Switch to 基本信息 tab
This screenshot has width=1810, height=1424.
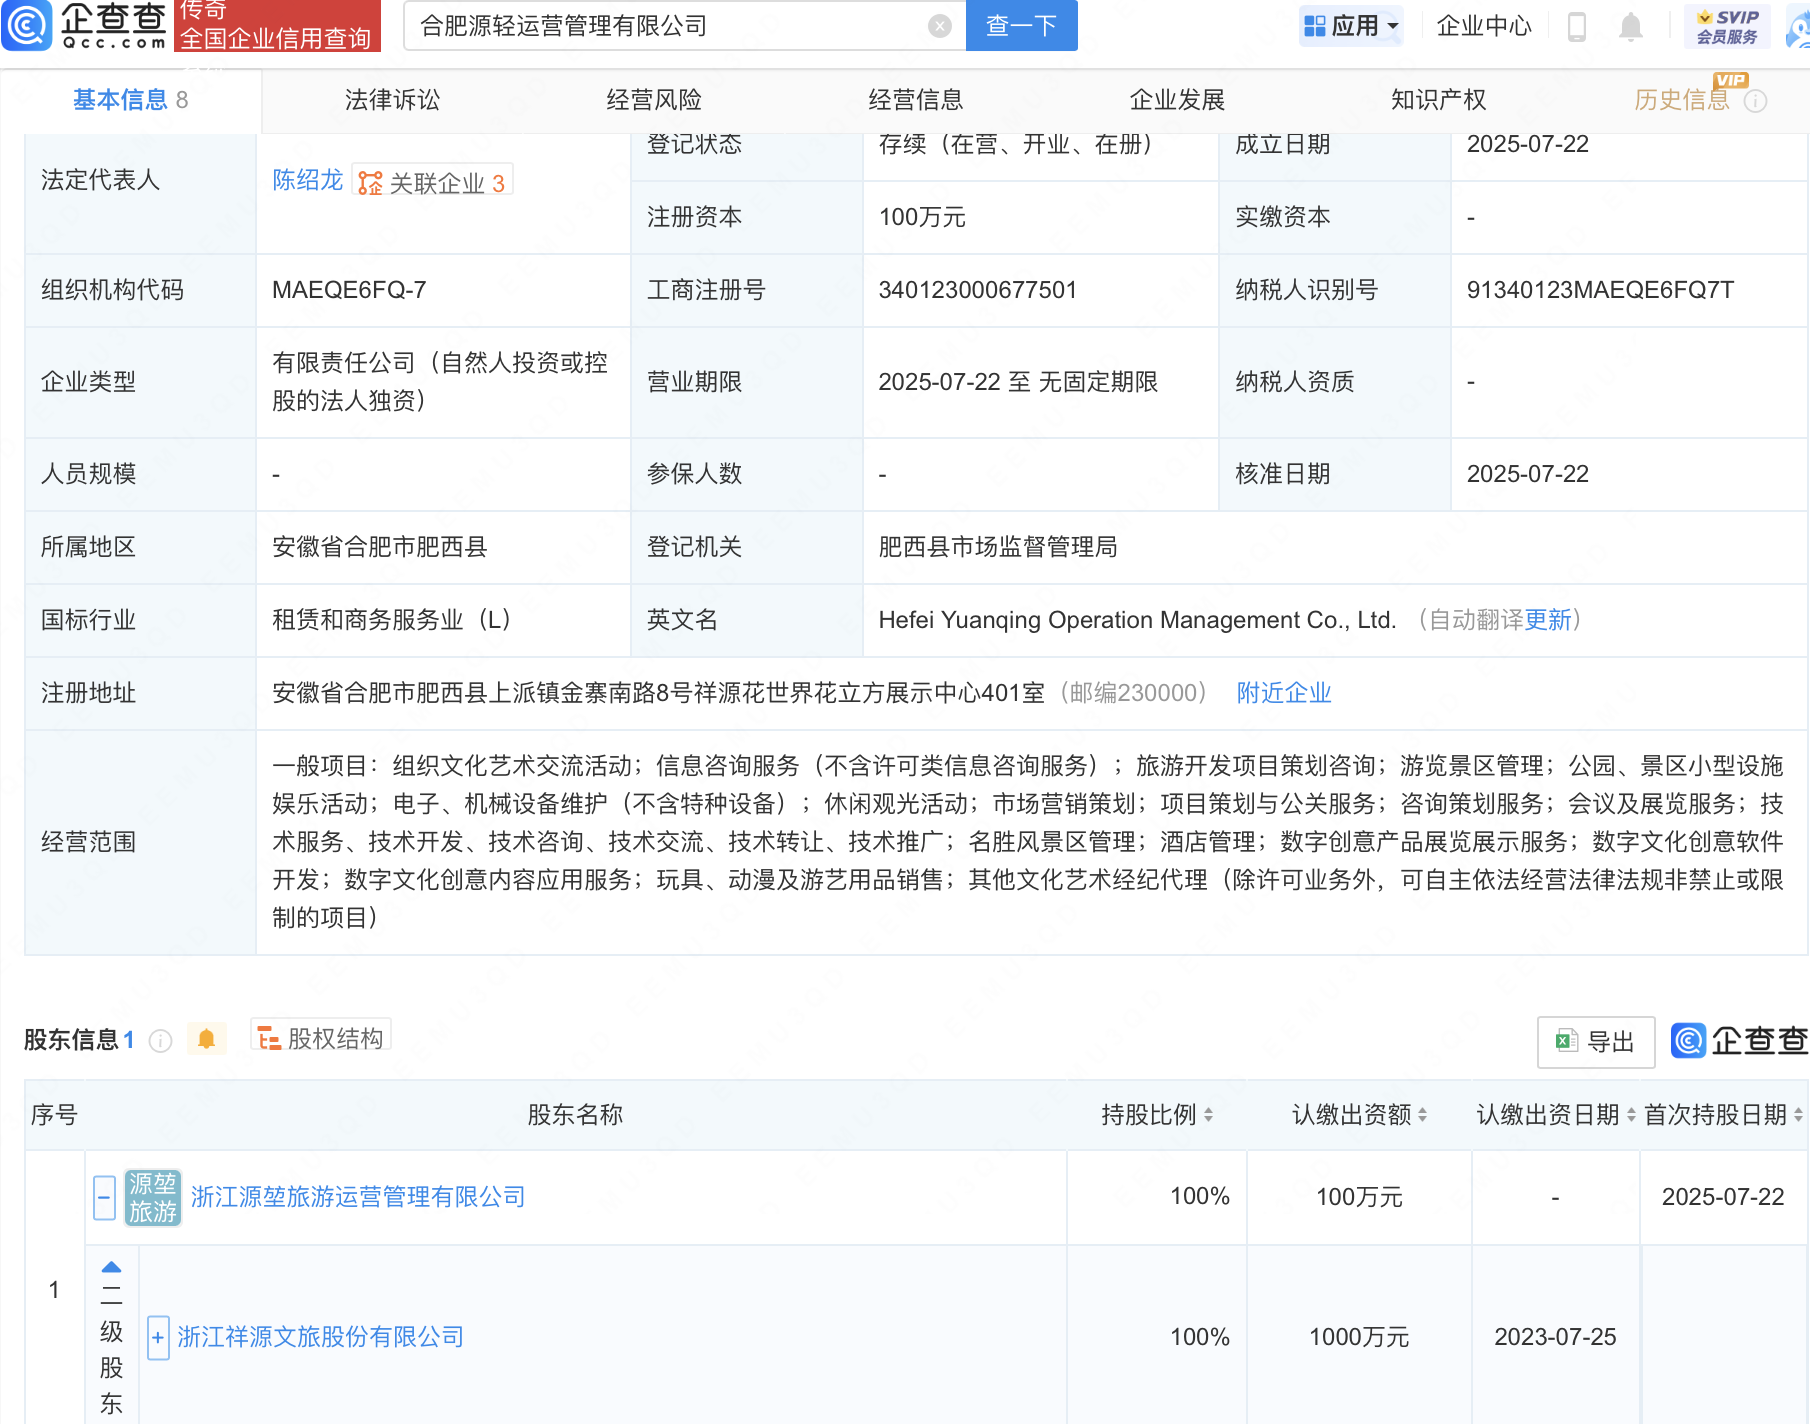click(130, 100)
